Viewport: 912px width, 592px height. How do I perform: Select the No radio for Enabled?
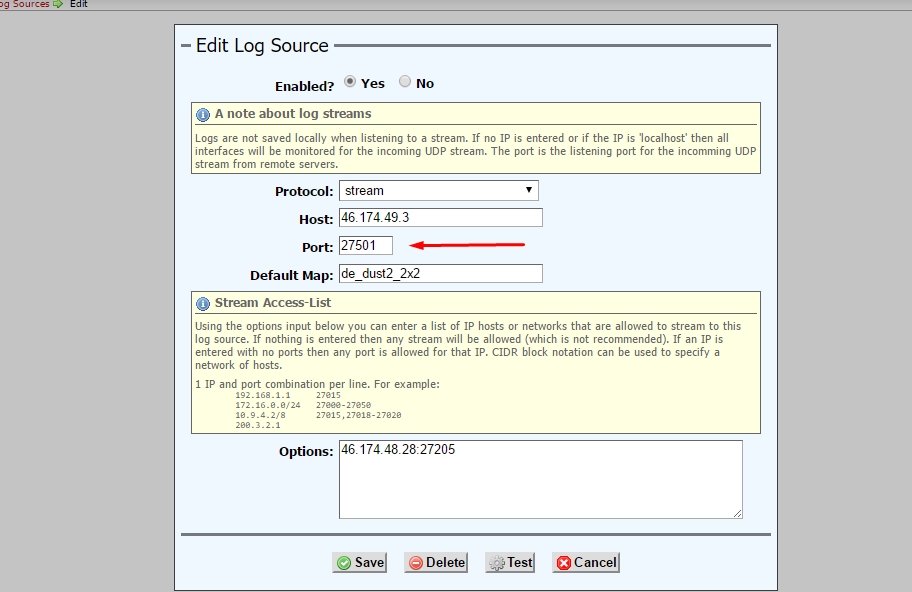tap(405, 82)
